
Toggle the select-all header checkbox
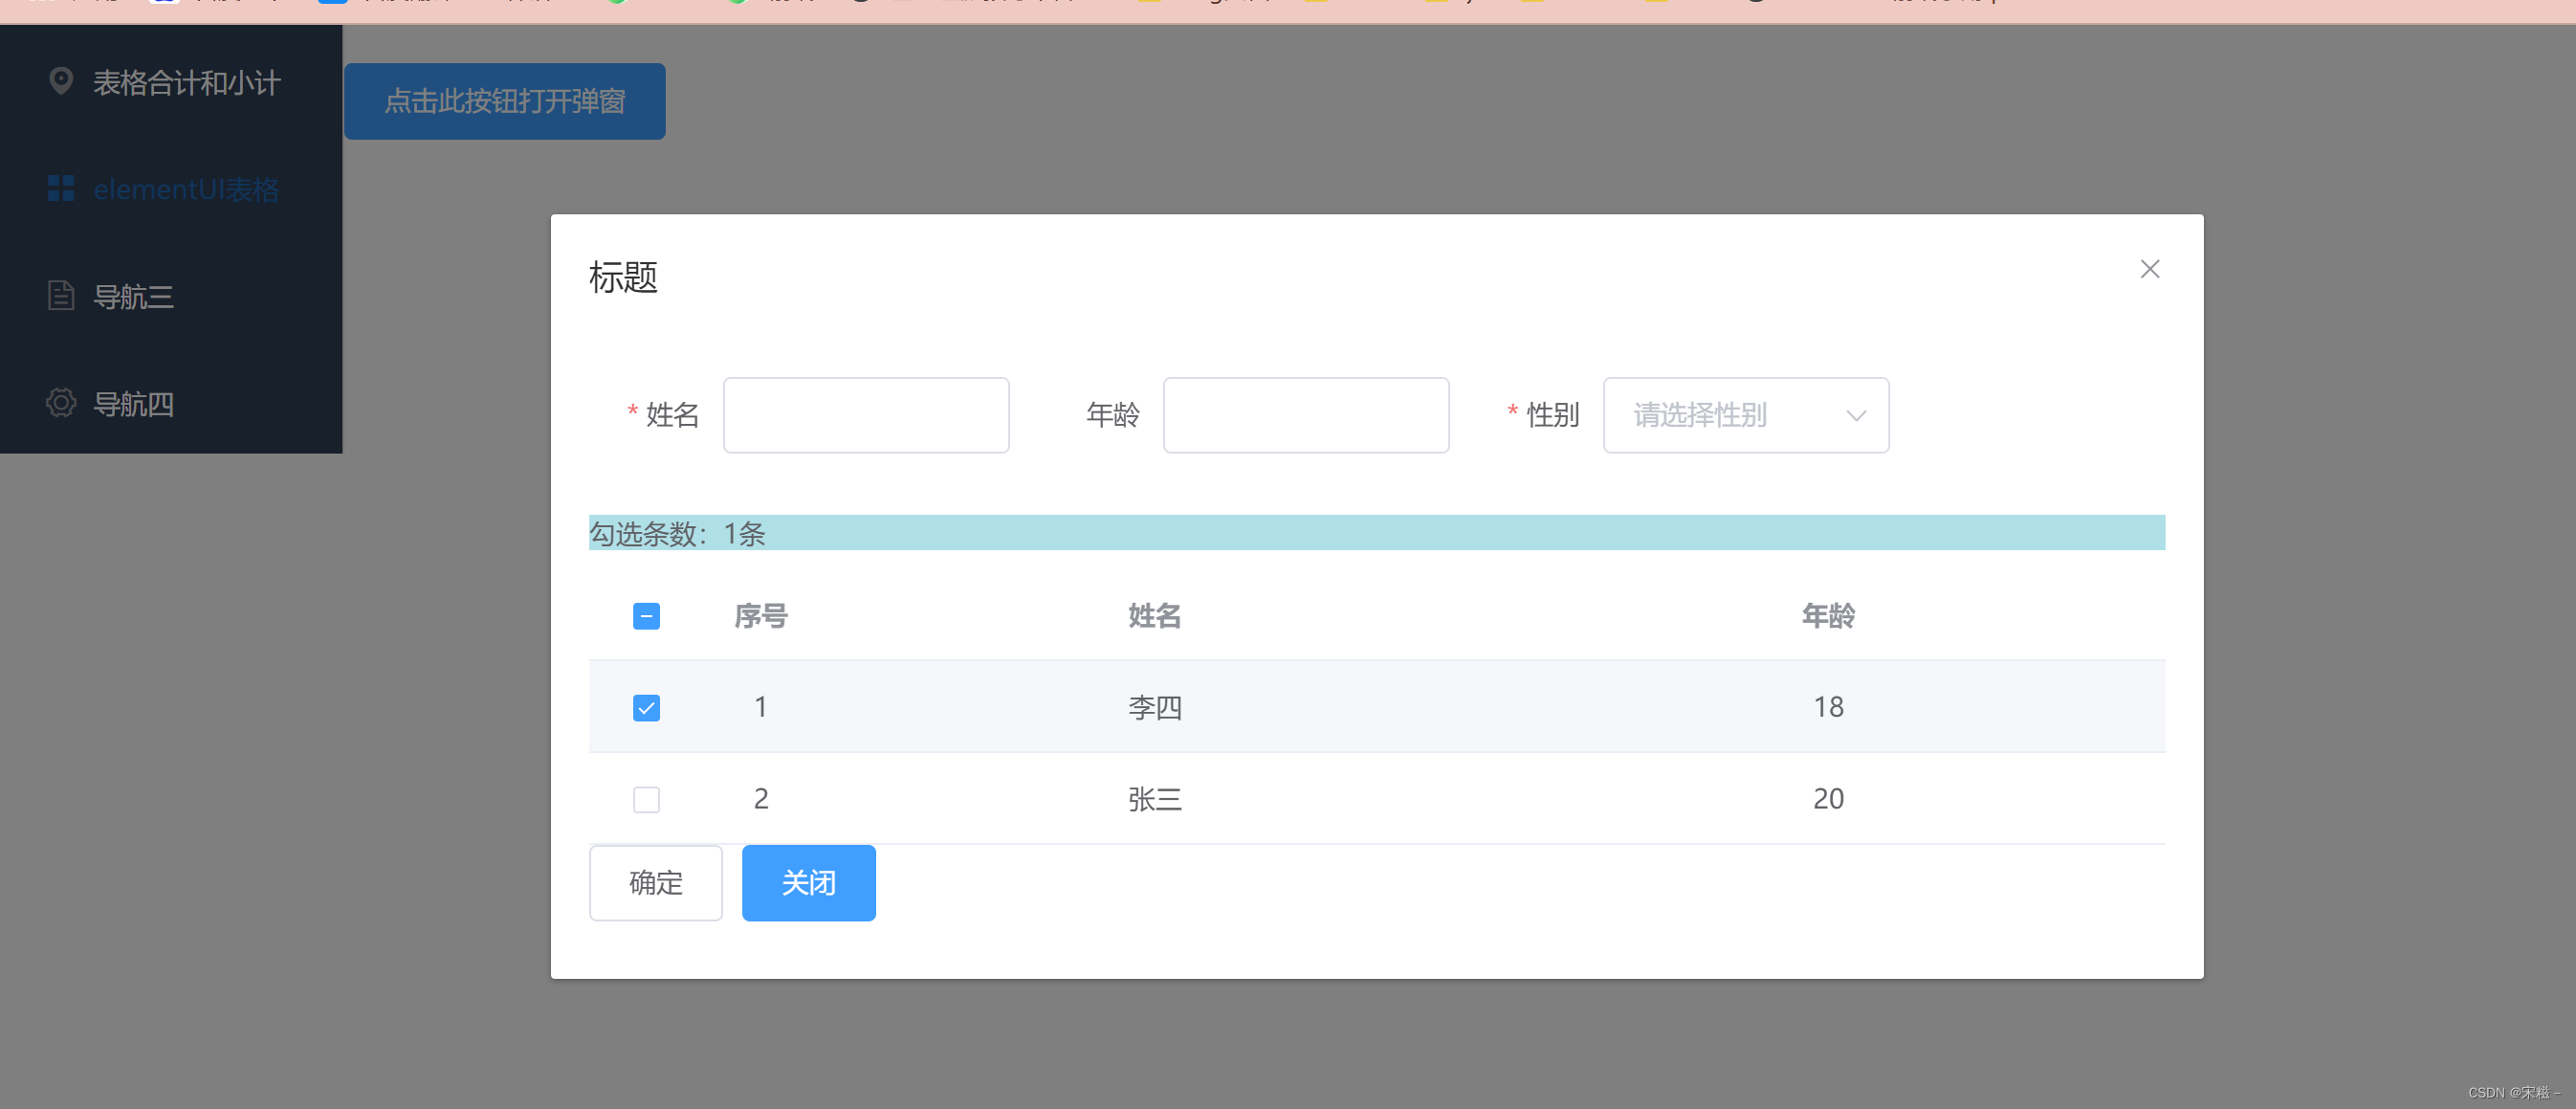point(646,616)
